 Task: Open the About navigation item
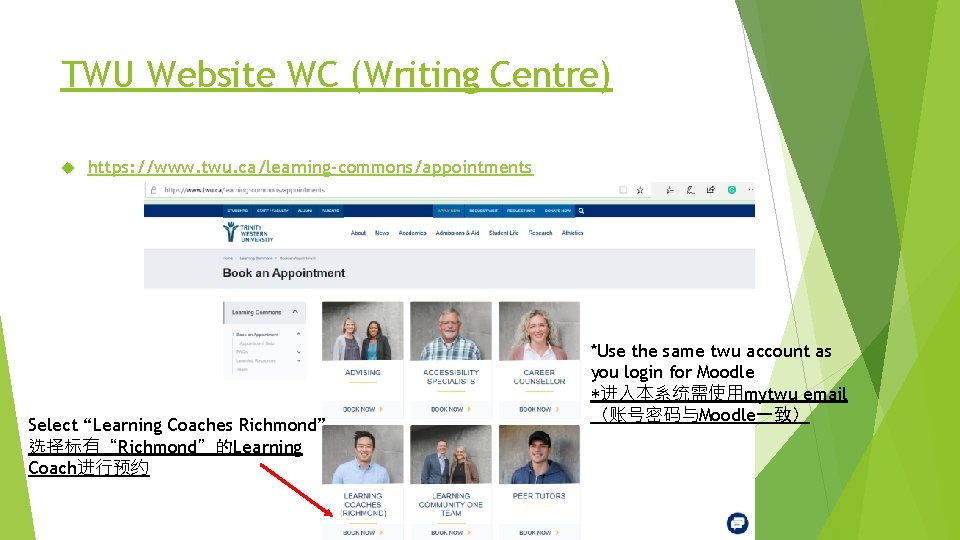click(358, 233)
